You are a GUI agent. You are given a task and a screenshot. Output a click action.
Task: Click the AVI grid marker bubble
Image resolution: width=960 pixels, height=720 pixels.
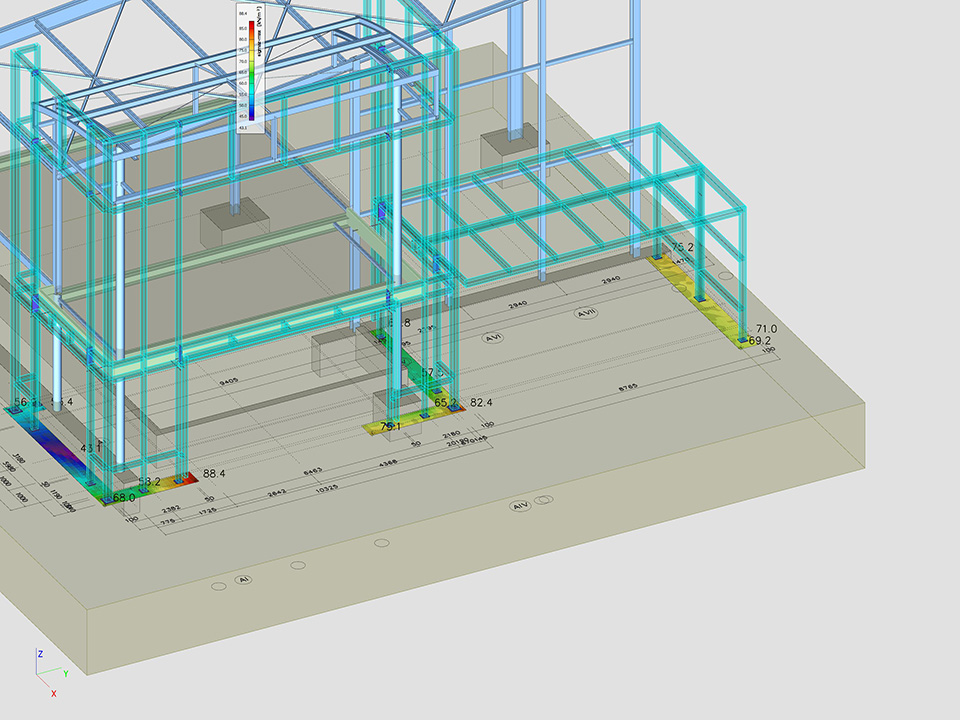tap(491, 338)
